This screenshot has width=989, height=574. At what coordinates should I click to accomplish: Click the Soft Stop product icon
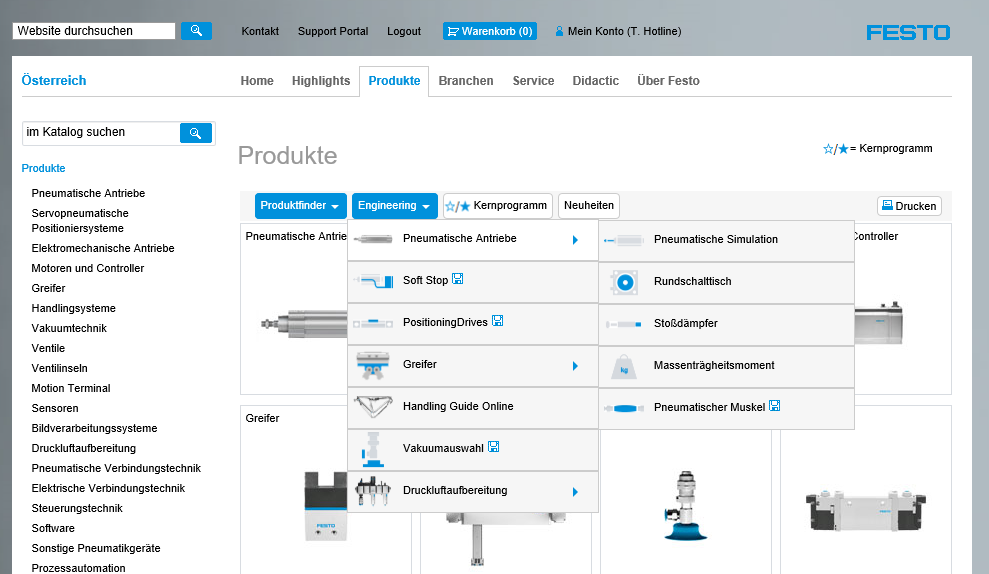[x=373, y=281]
